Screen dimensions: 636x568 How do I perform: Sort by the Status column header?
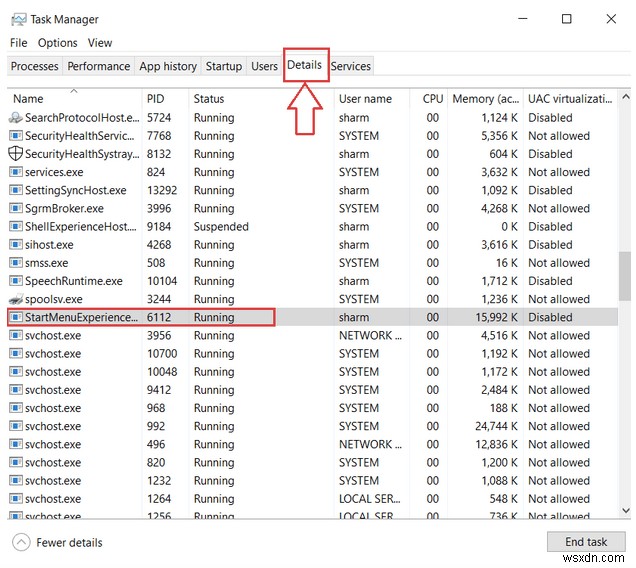point(262,99)
